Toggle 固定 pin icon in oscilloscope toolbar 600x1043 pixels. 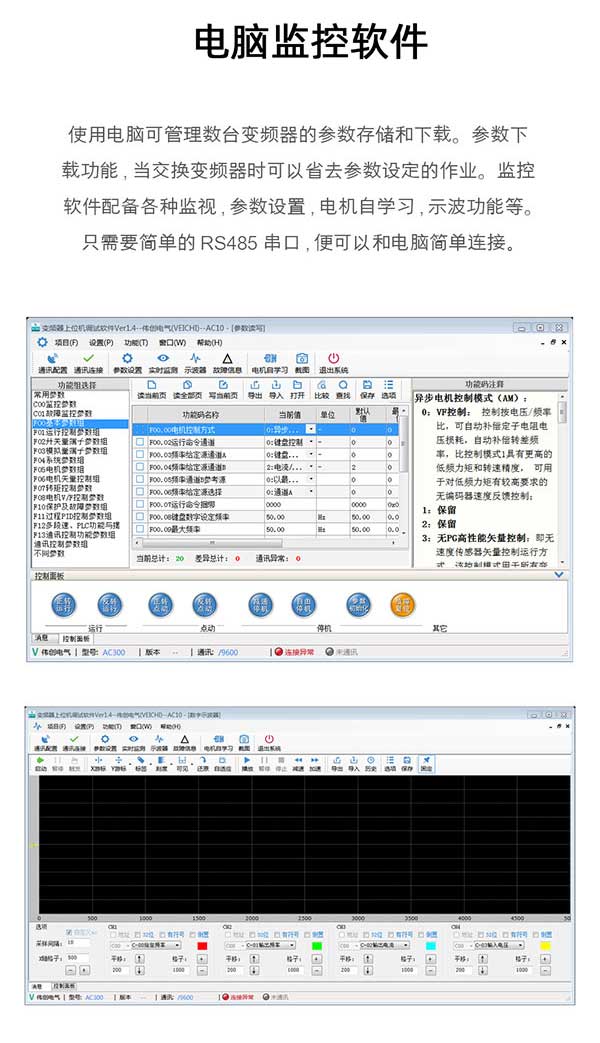426,764
